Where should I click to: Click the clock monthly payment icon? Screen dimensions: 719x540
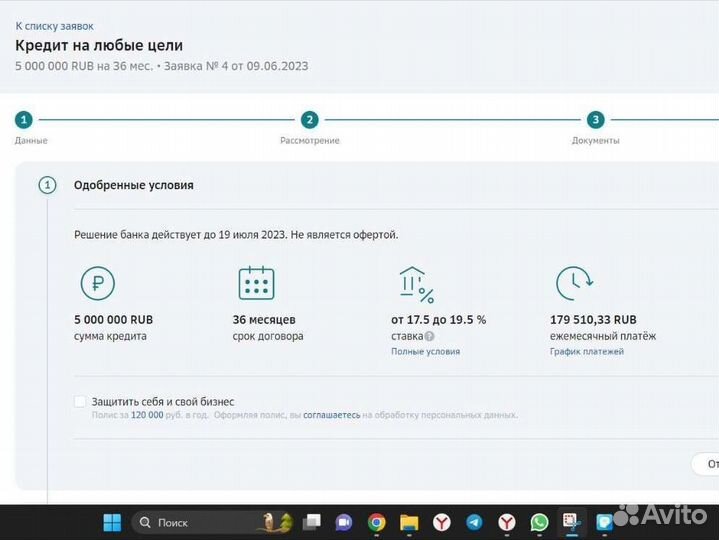(573, 283)
